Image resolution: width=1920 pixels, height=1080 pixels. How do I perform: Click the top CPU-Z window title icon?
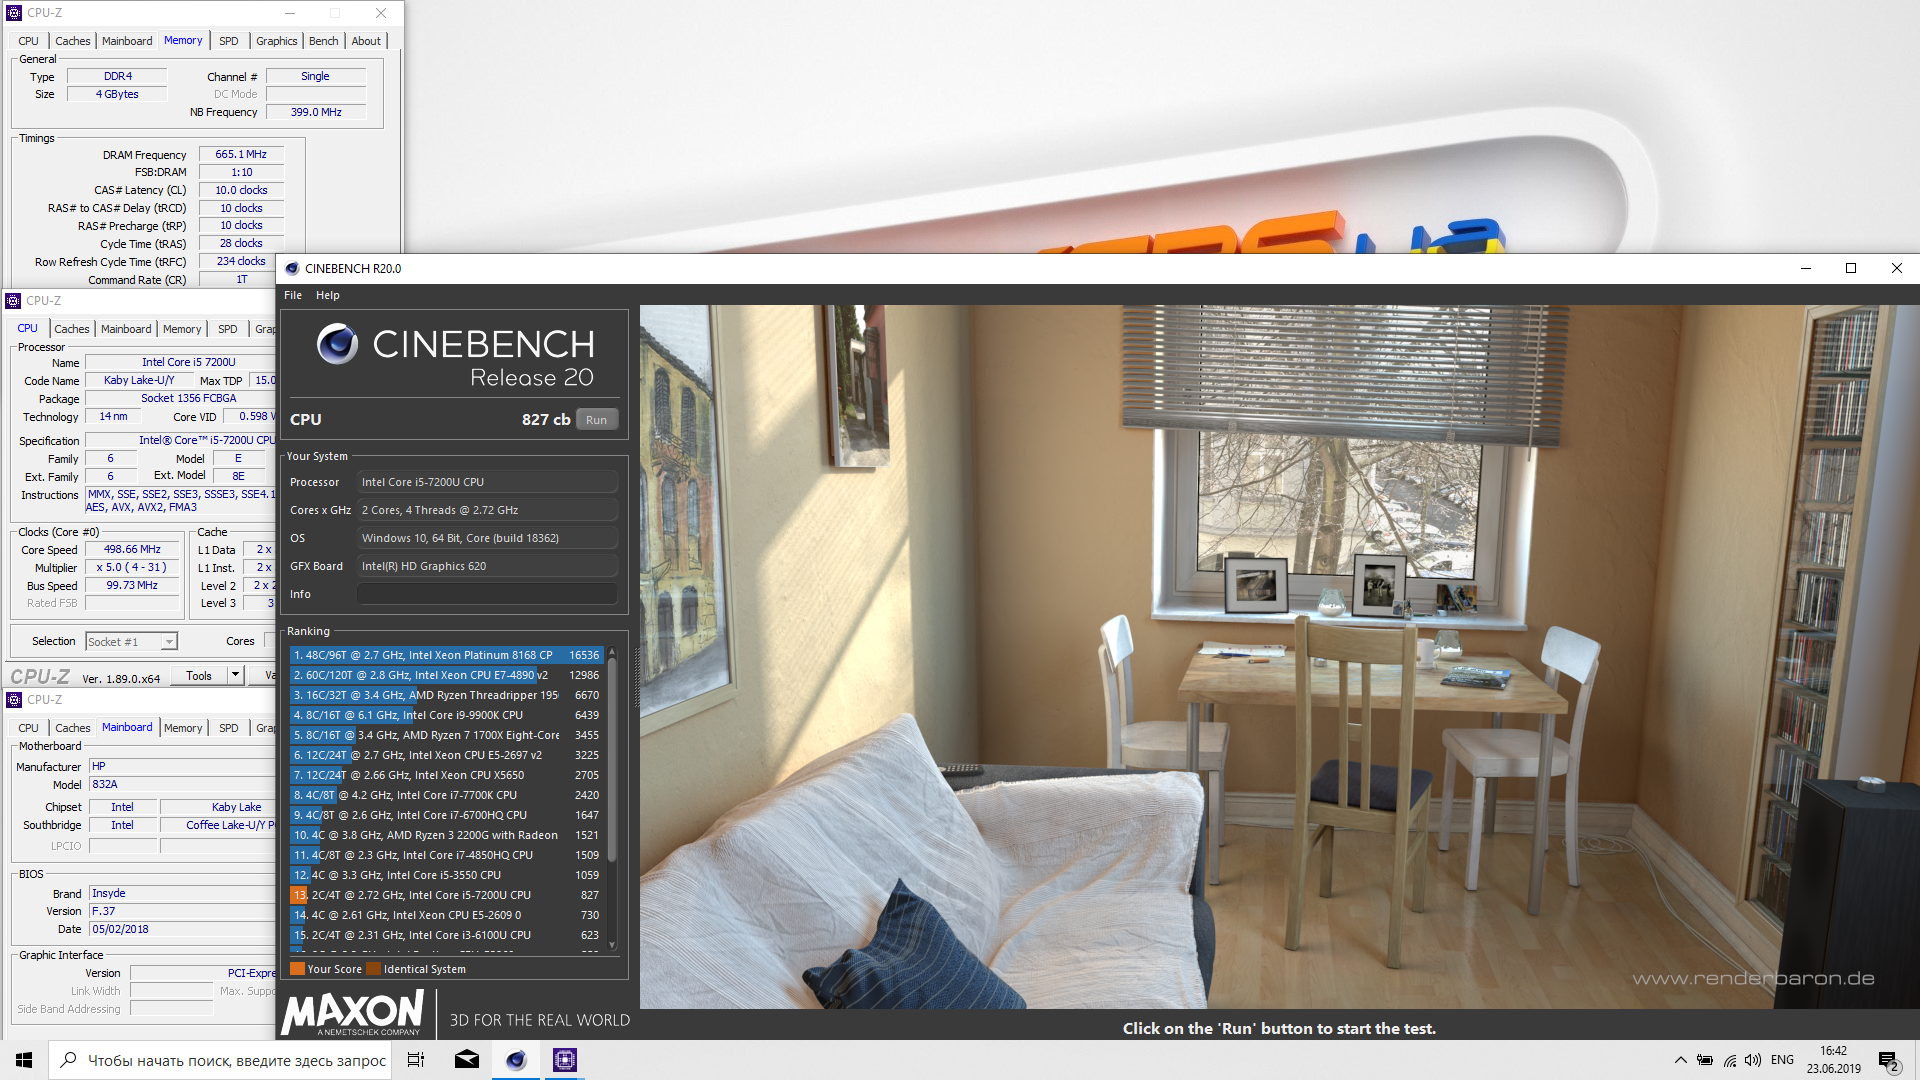coord(14,13)
